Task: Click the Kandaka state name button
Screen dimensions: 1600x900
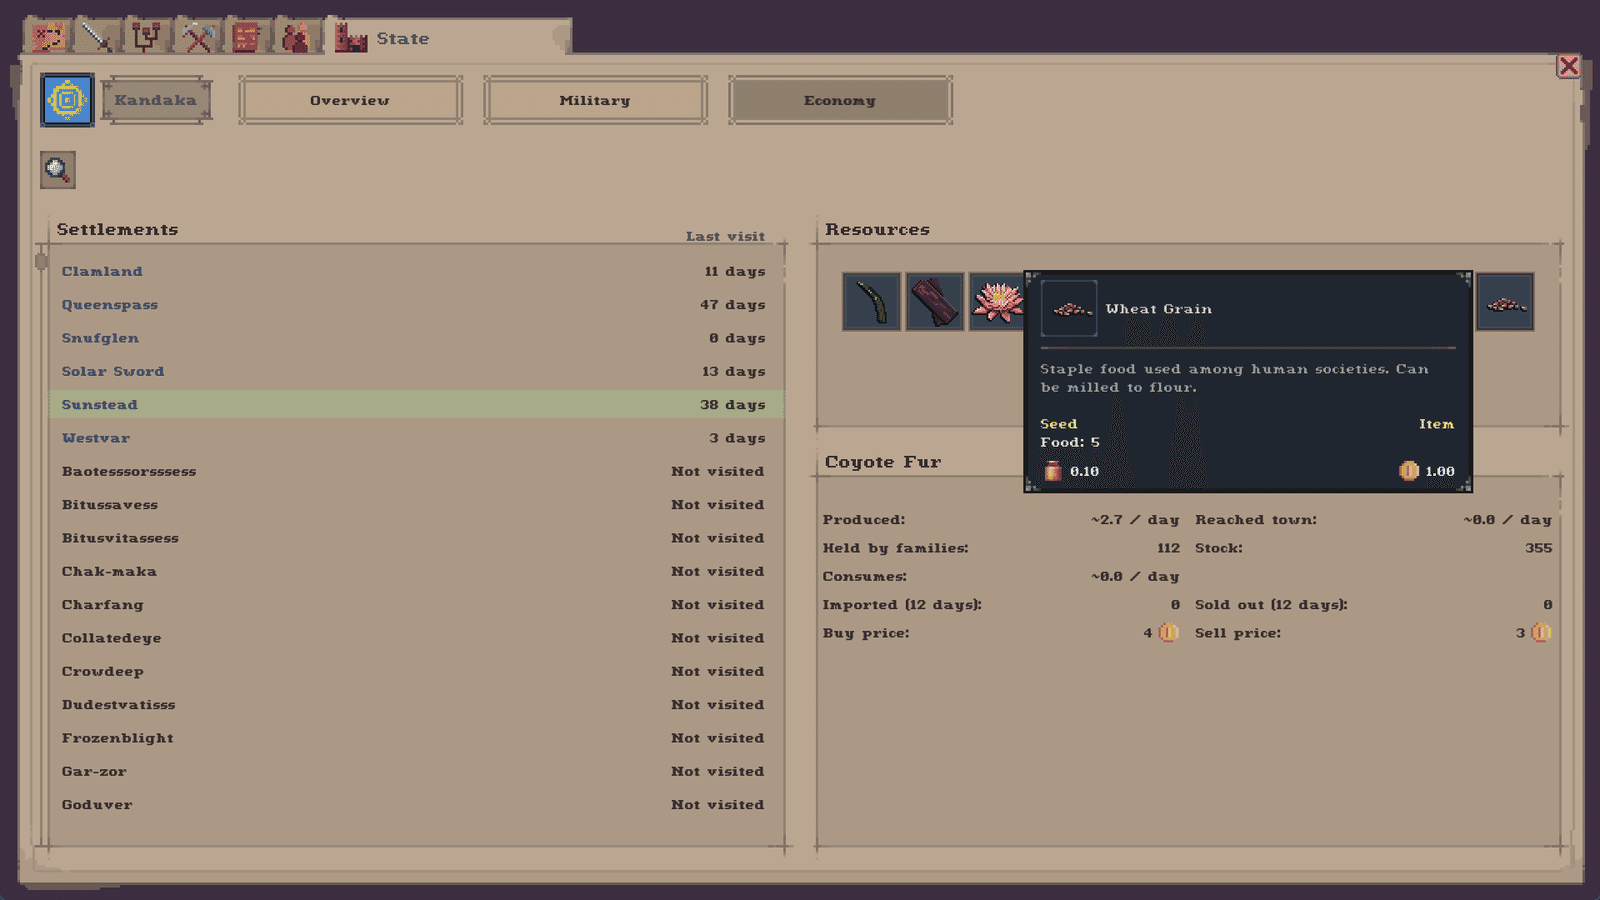Action: 156,100
